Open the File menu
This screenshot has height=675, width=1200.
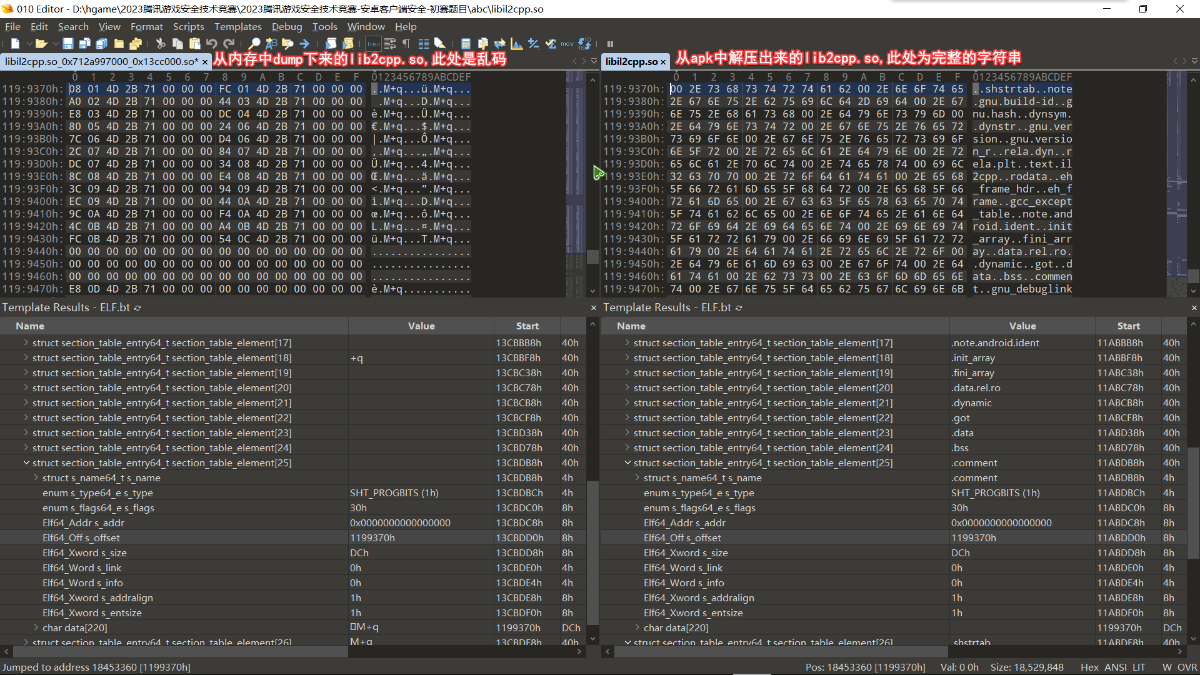(14, 27)
